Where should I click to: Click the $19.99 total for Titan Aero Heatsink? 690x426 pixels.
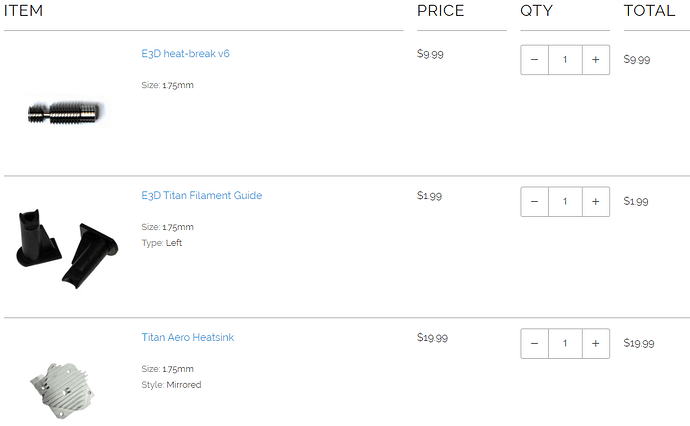pos(638,344)
